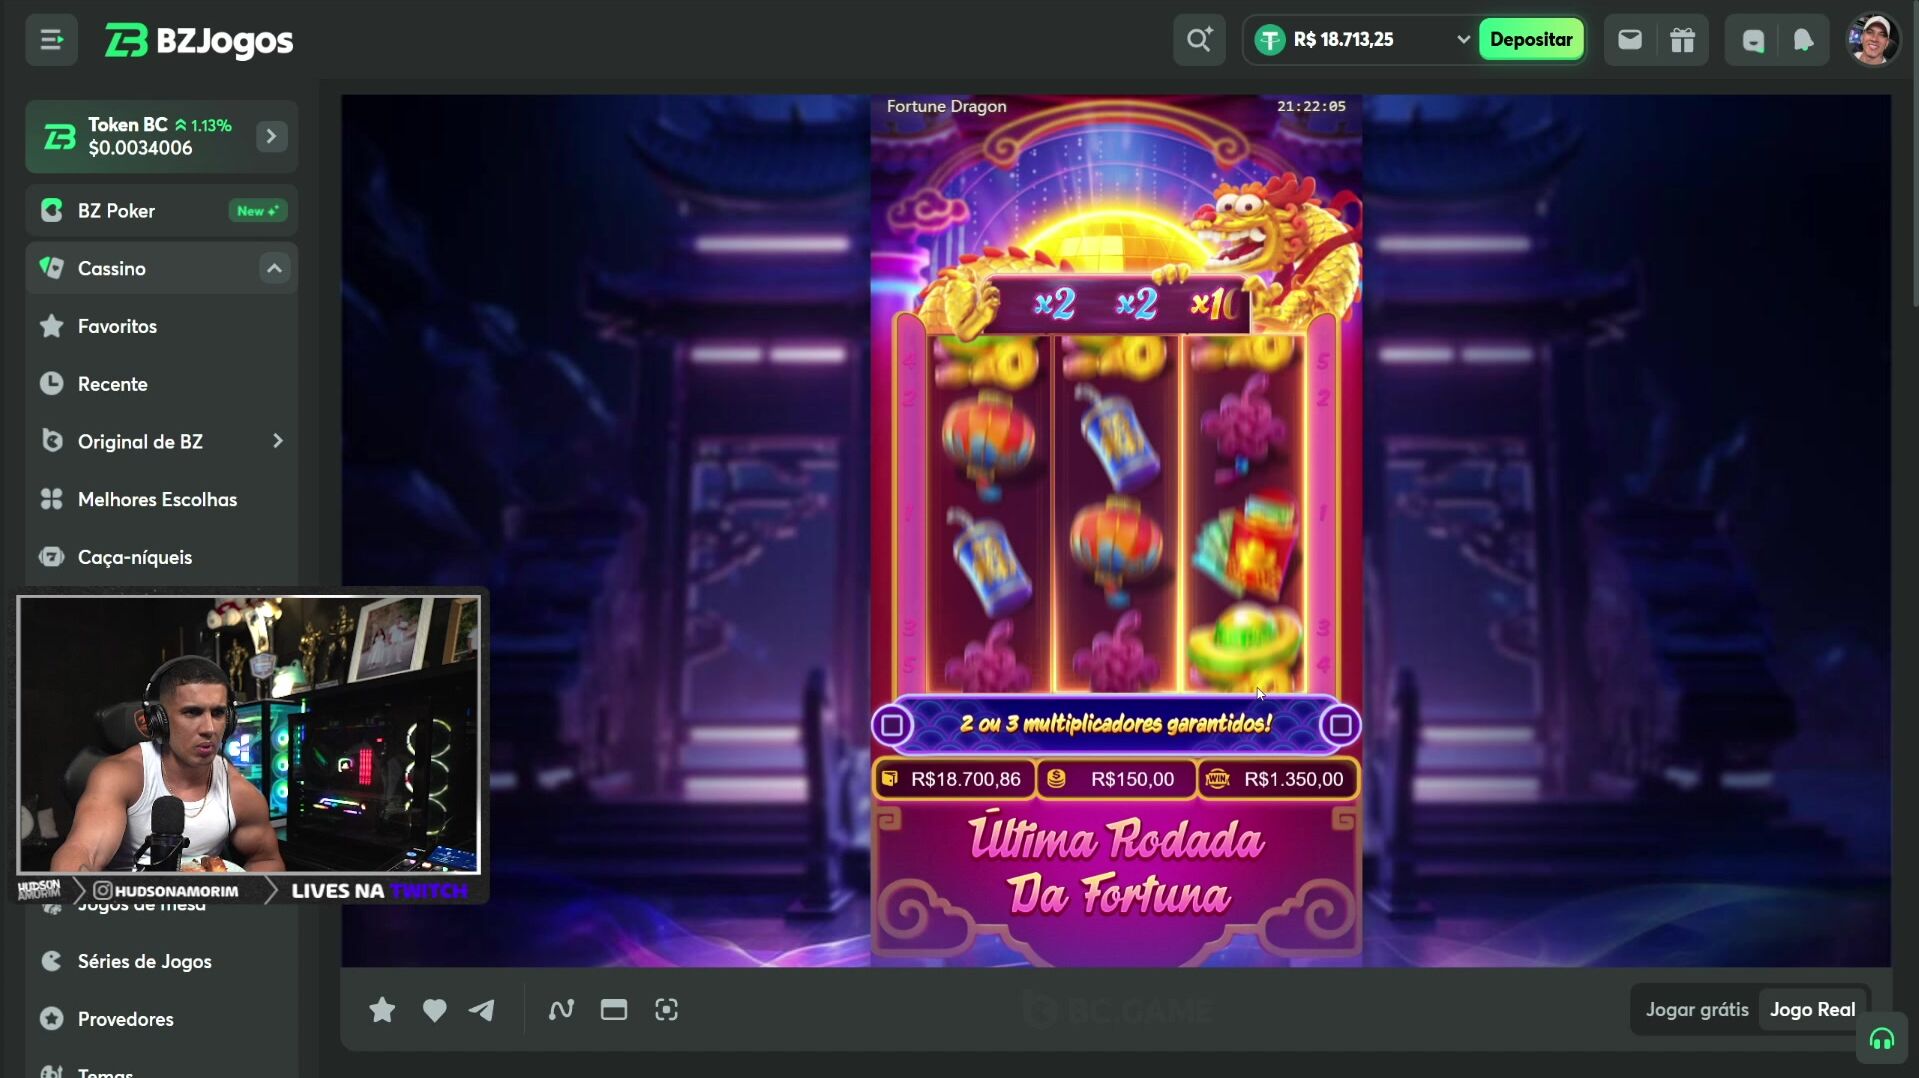Click the R$ 18.713,25 header balance
This screenshot has width=1919, height=1078.
[x=1343, y=40]
